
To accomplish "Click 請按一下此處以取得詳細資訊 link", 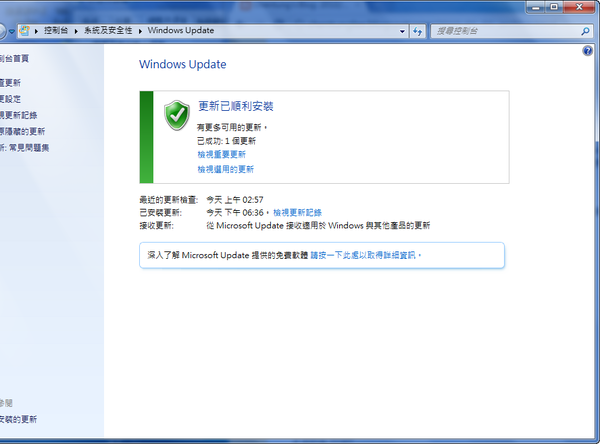I will coord(364,255).
